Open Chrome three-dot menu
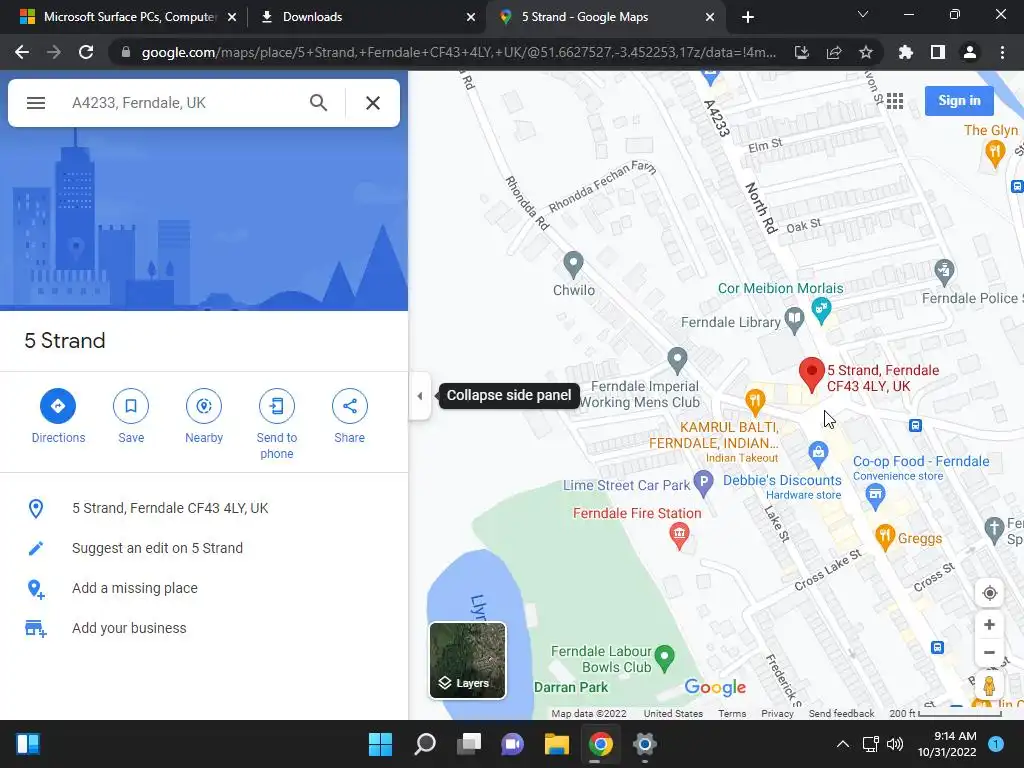 1002,52
